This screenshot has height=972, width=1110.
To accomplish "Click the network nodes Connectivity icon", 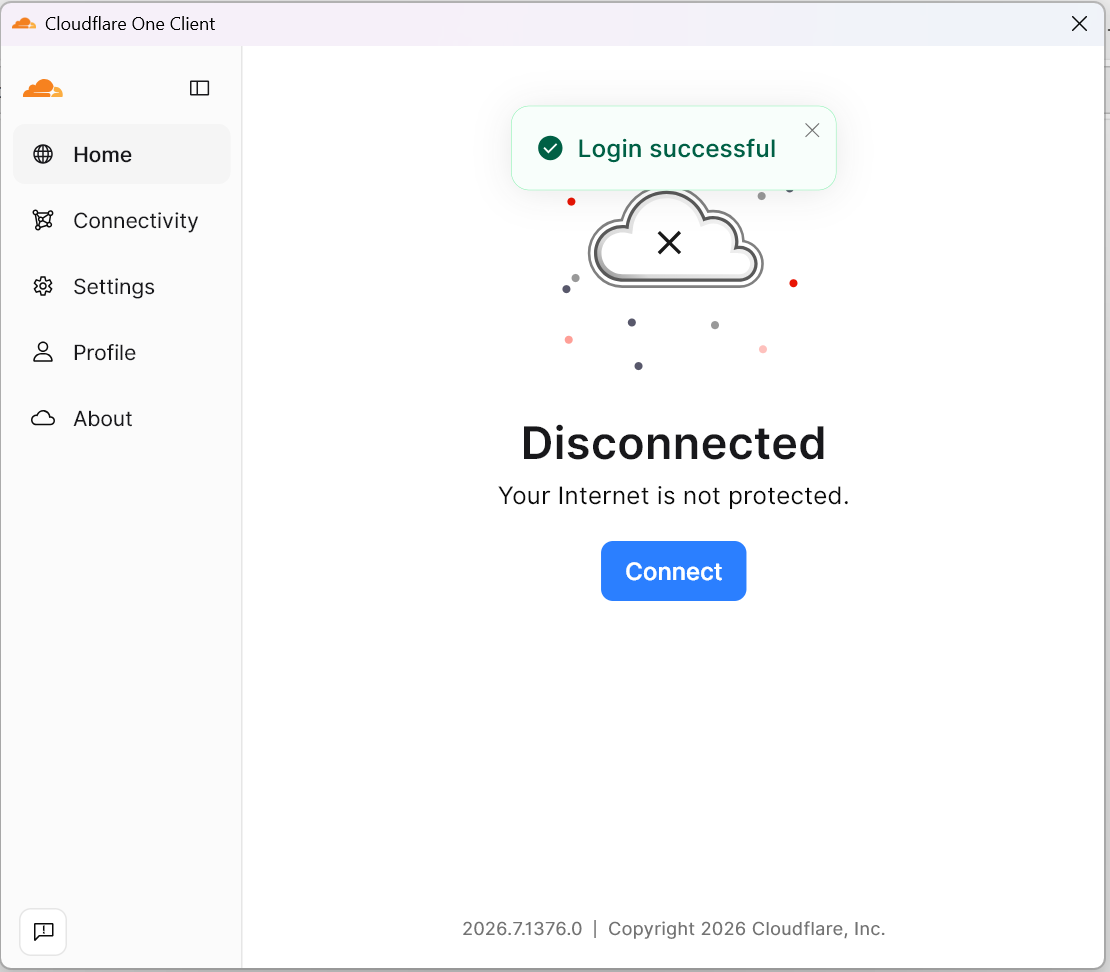I will pos(43,220).
